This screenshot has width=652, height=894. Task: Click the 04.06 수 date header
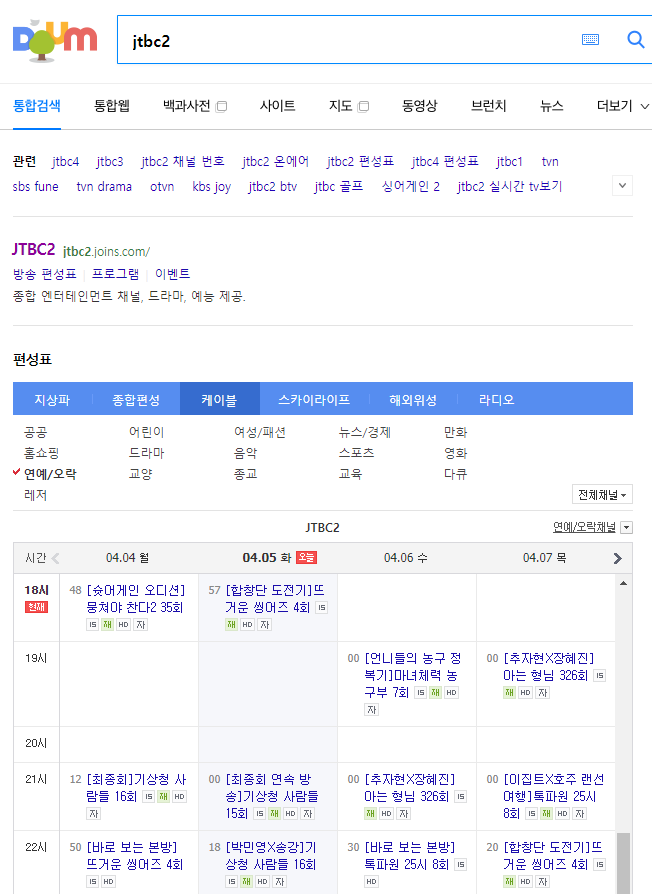click(x=406, y=558)
